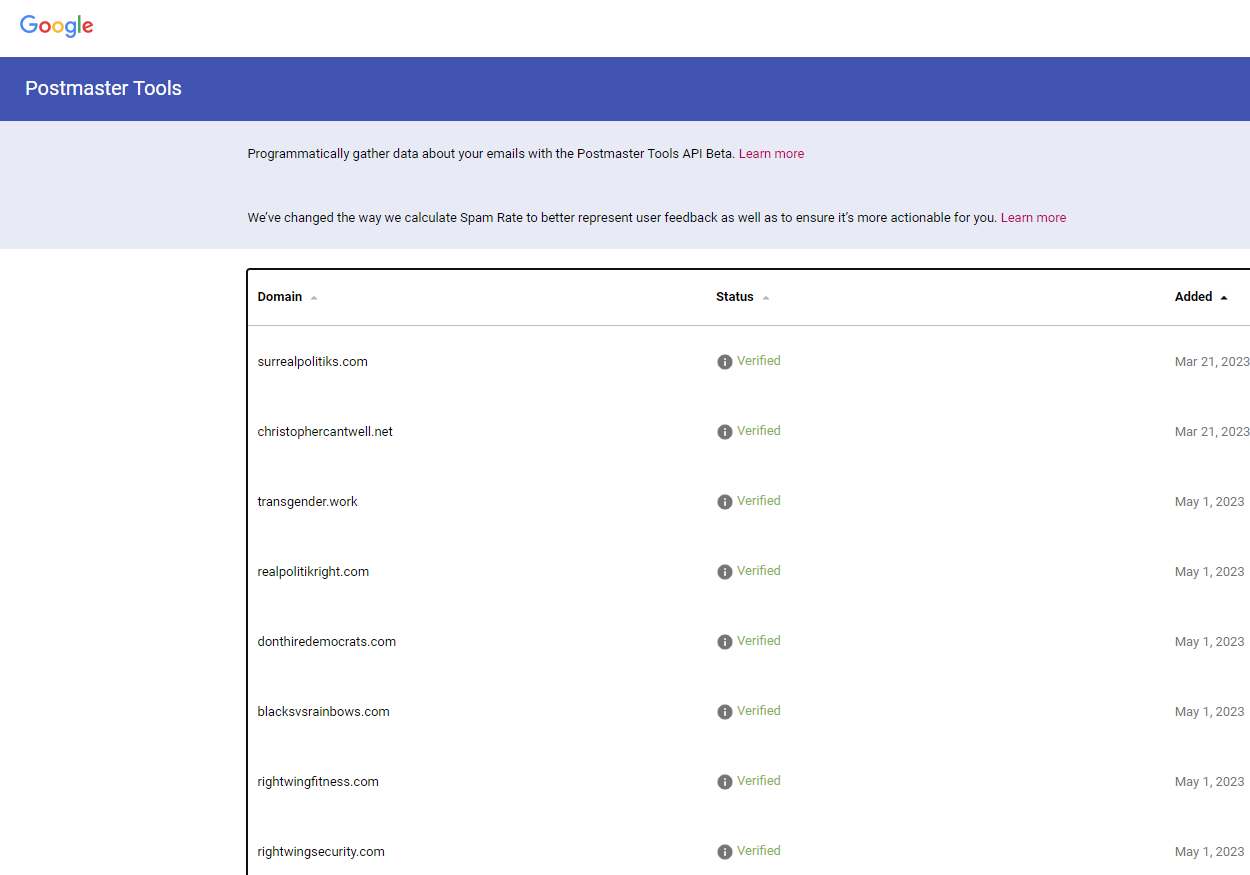This screenshot has width=1250, height=875.
Task: Click info icon for transgender.work status
Action: click(725, 502)
